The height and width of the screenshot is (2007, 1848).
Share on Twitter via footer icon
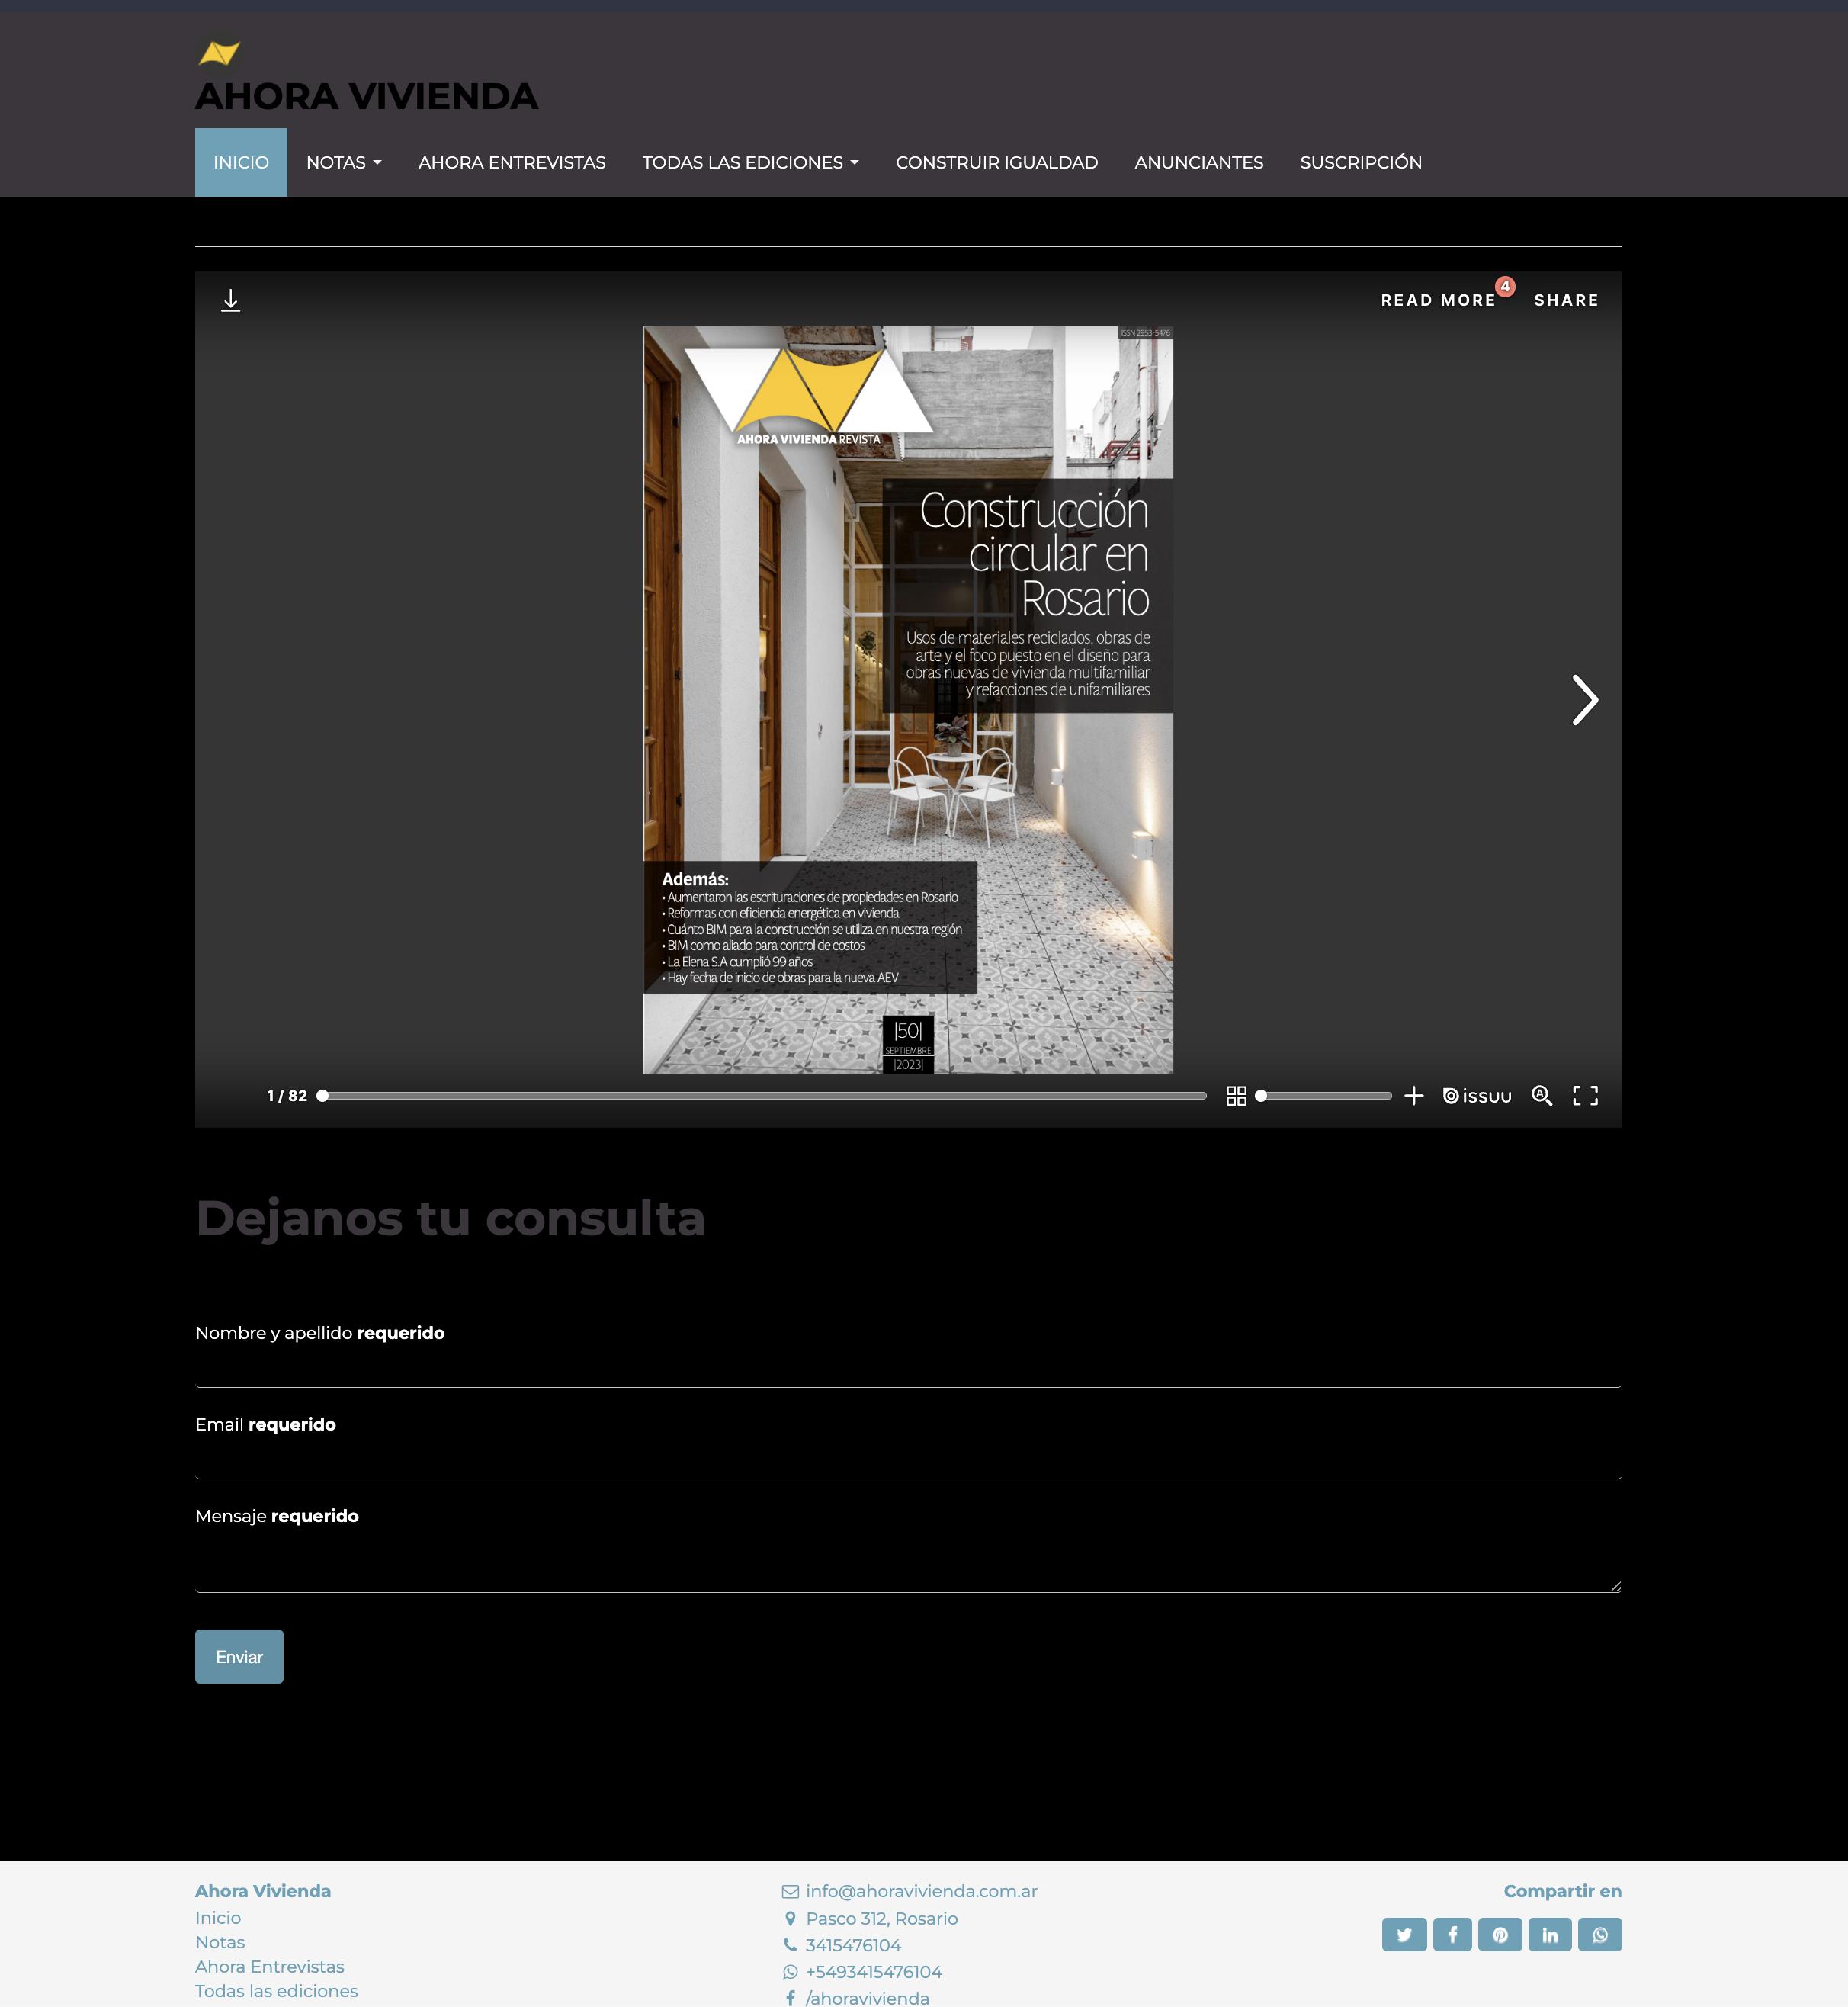tap(1404, 1934)
